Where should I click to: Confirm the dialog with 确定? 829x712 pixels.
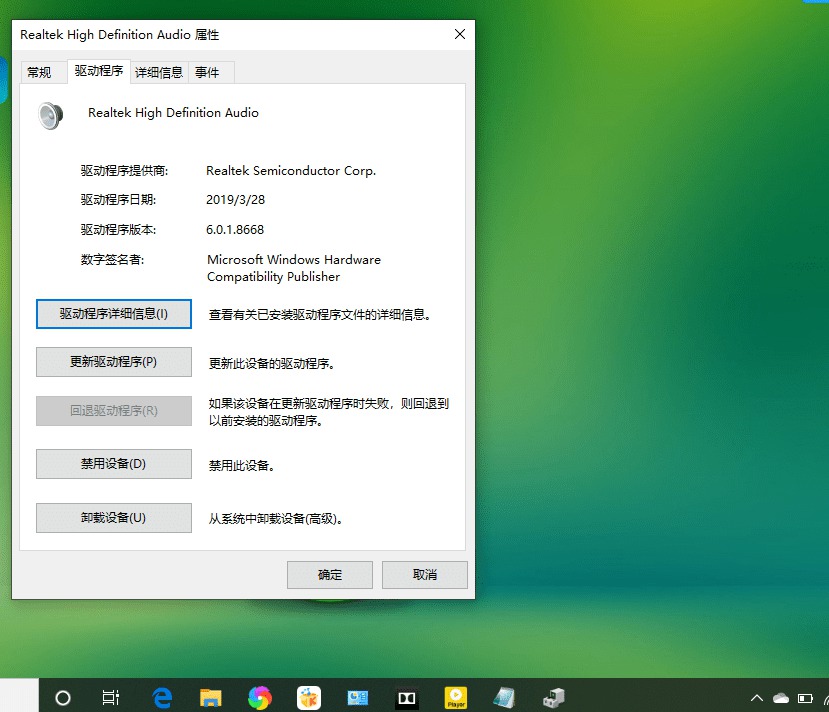coord(330,575)
